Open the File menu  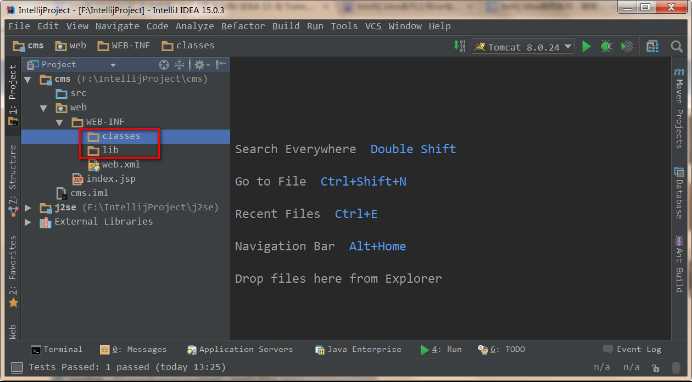19,26
